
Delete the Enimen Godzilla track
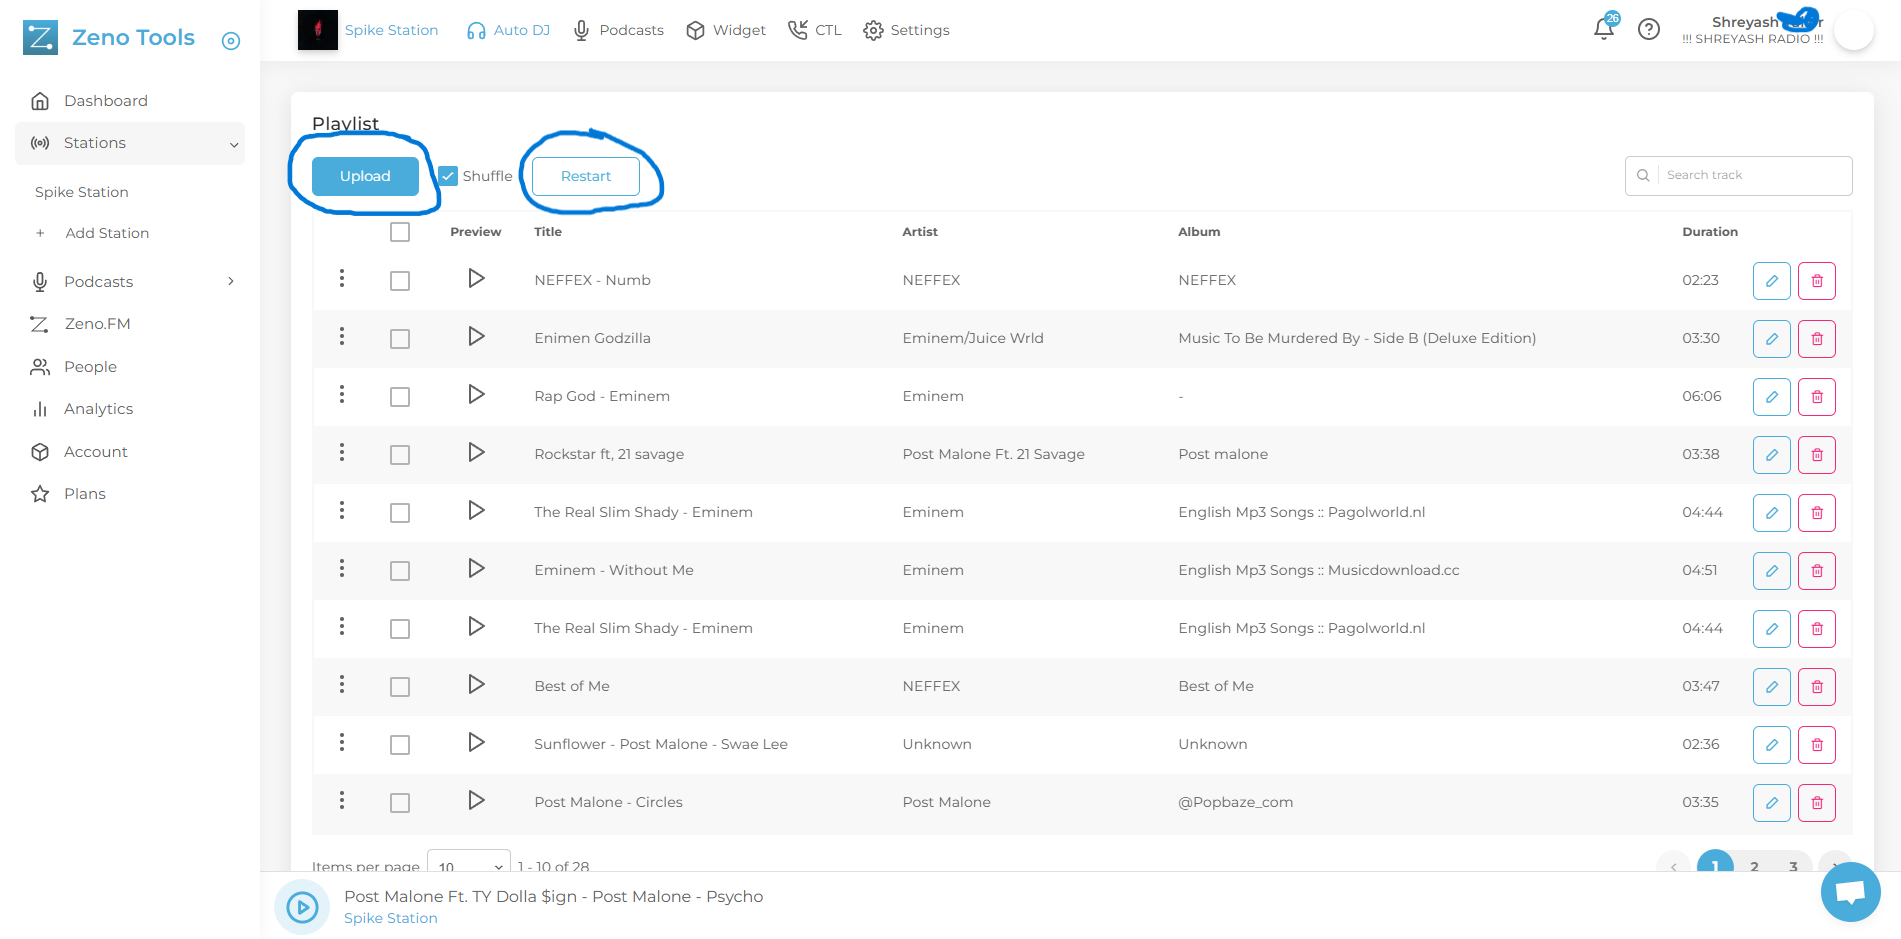(x=1817, y=339)
